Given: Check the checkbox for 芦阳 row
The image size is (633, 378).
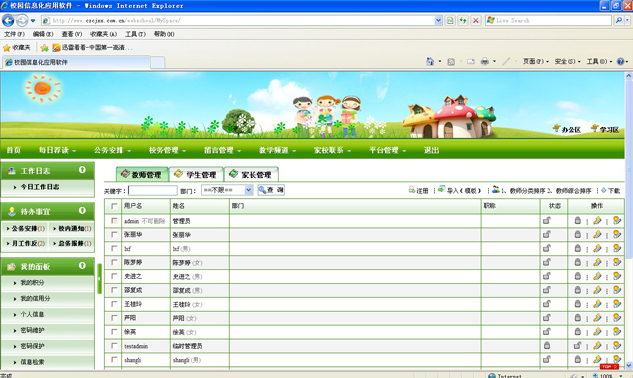Looking at the screenshot, I should pyautogui.click(x=114, y=318).
